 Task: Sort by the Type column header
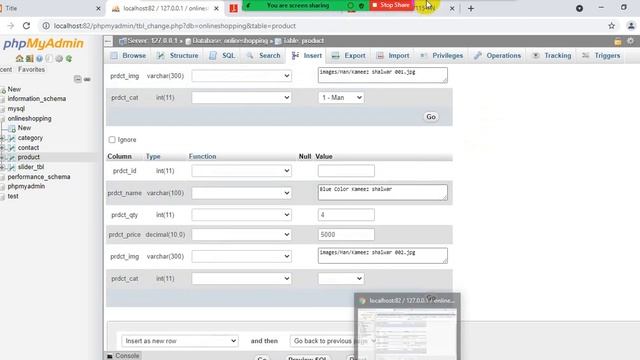[153, 156]
